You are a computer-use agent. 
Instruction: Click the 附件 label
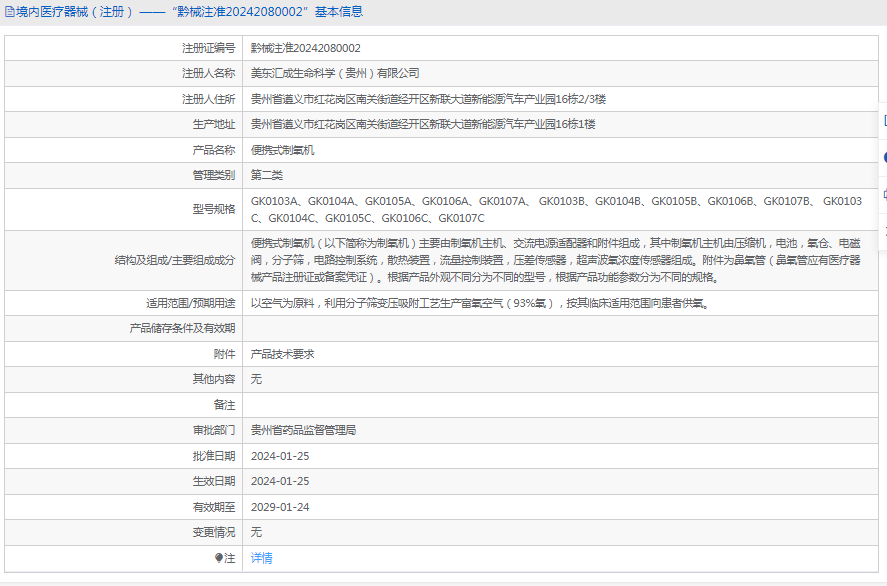tap(225, 354)
